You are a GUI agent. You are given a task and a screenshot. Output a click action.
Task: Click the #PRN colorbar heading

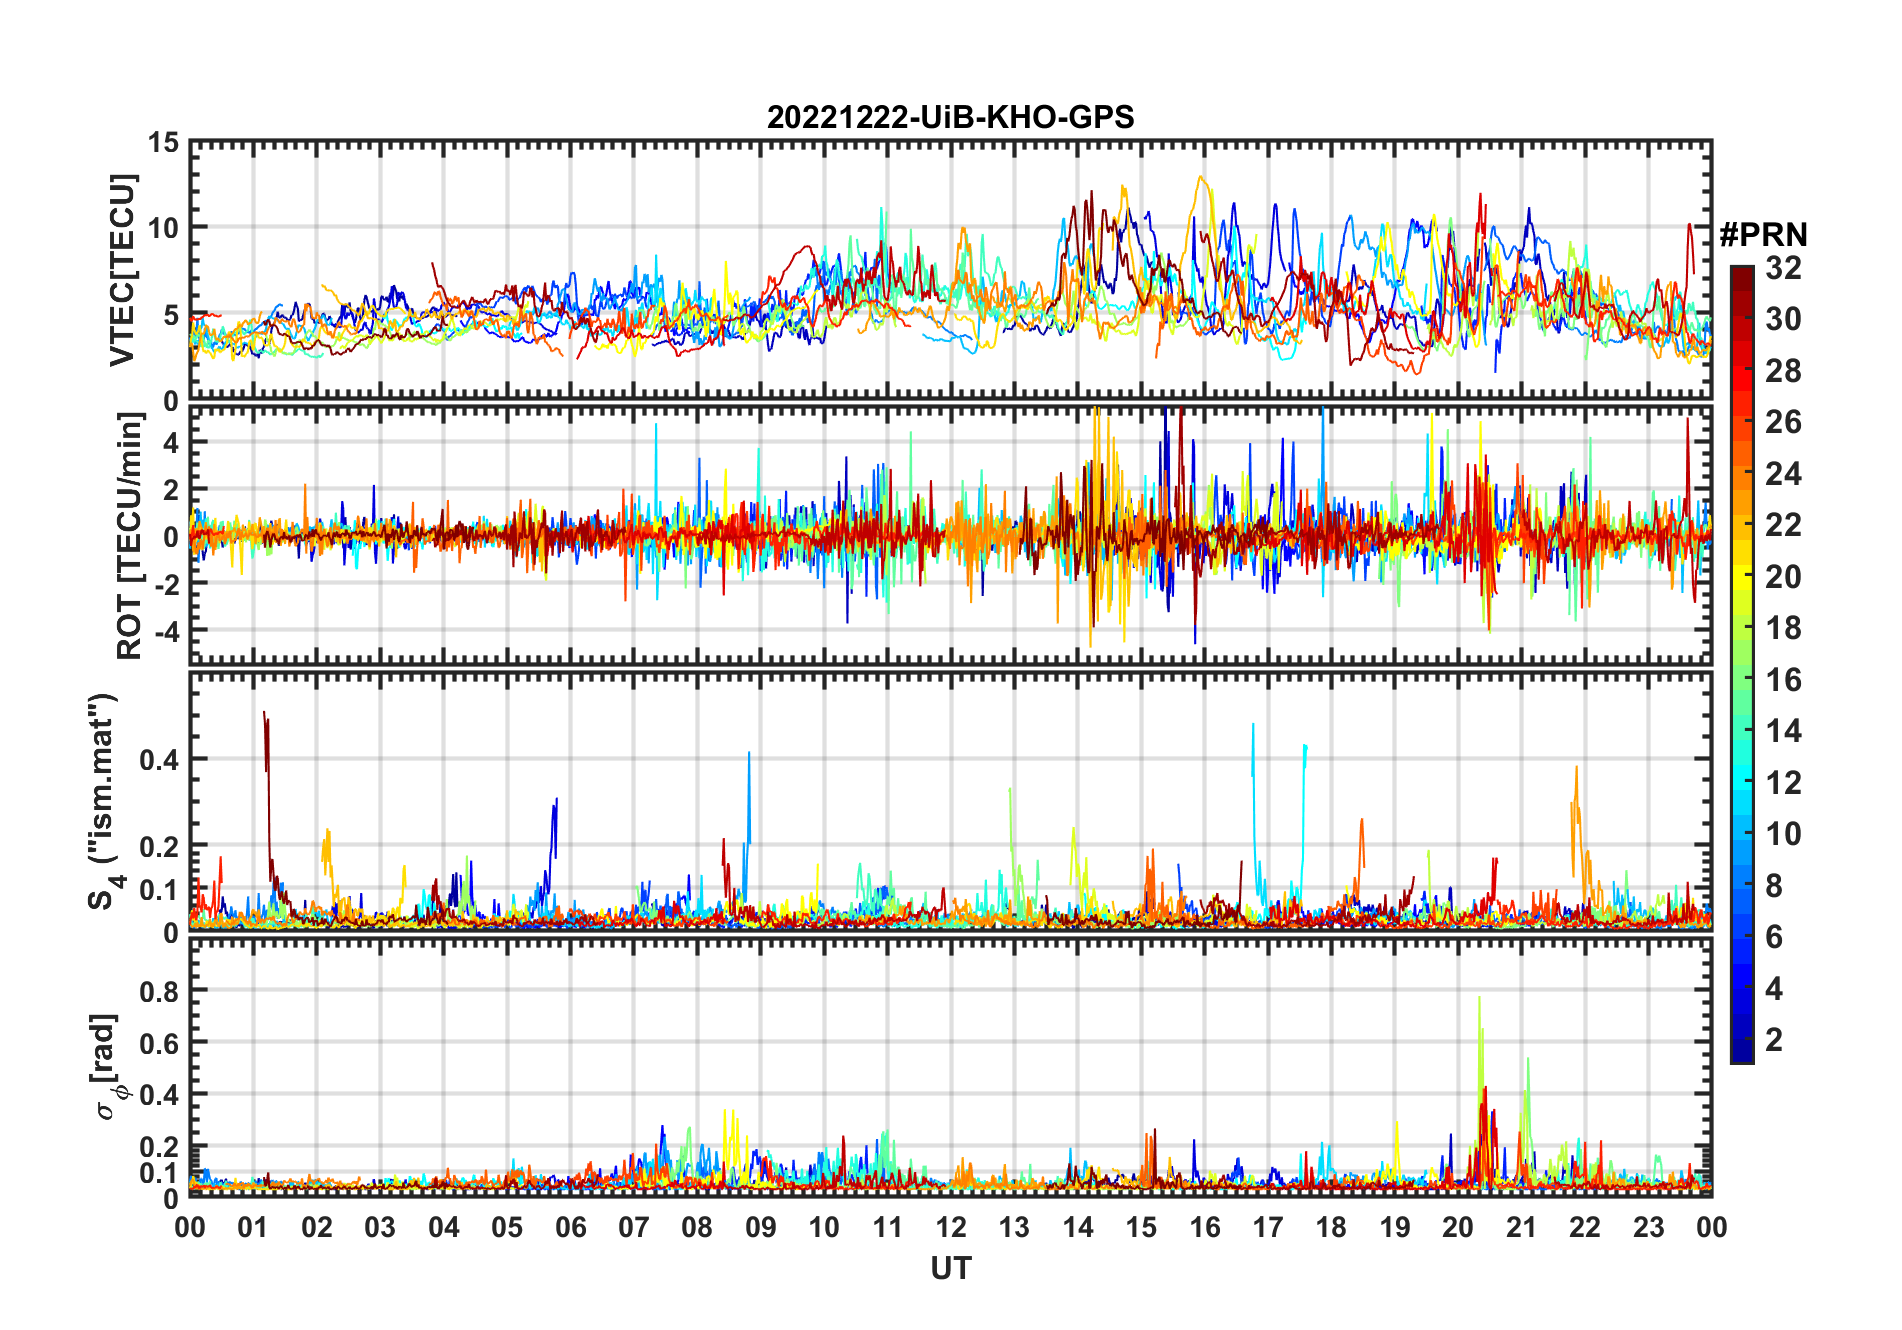[x=1763, y=234]
